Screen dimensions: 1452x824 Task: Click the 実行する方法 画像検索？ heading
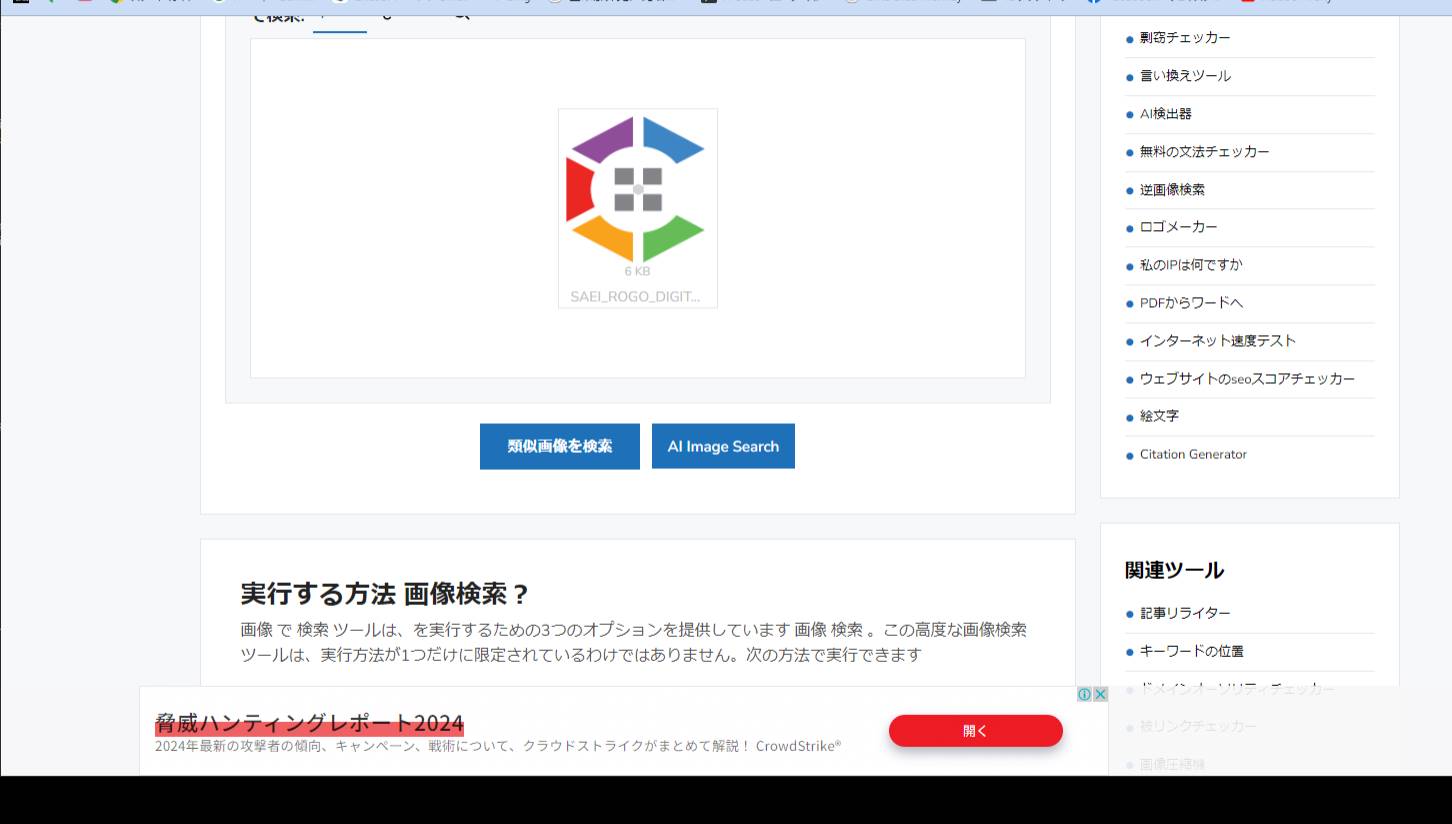click(x=385, y=594)
